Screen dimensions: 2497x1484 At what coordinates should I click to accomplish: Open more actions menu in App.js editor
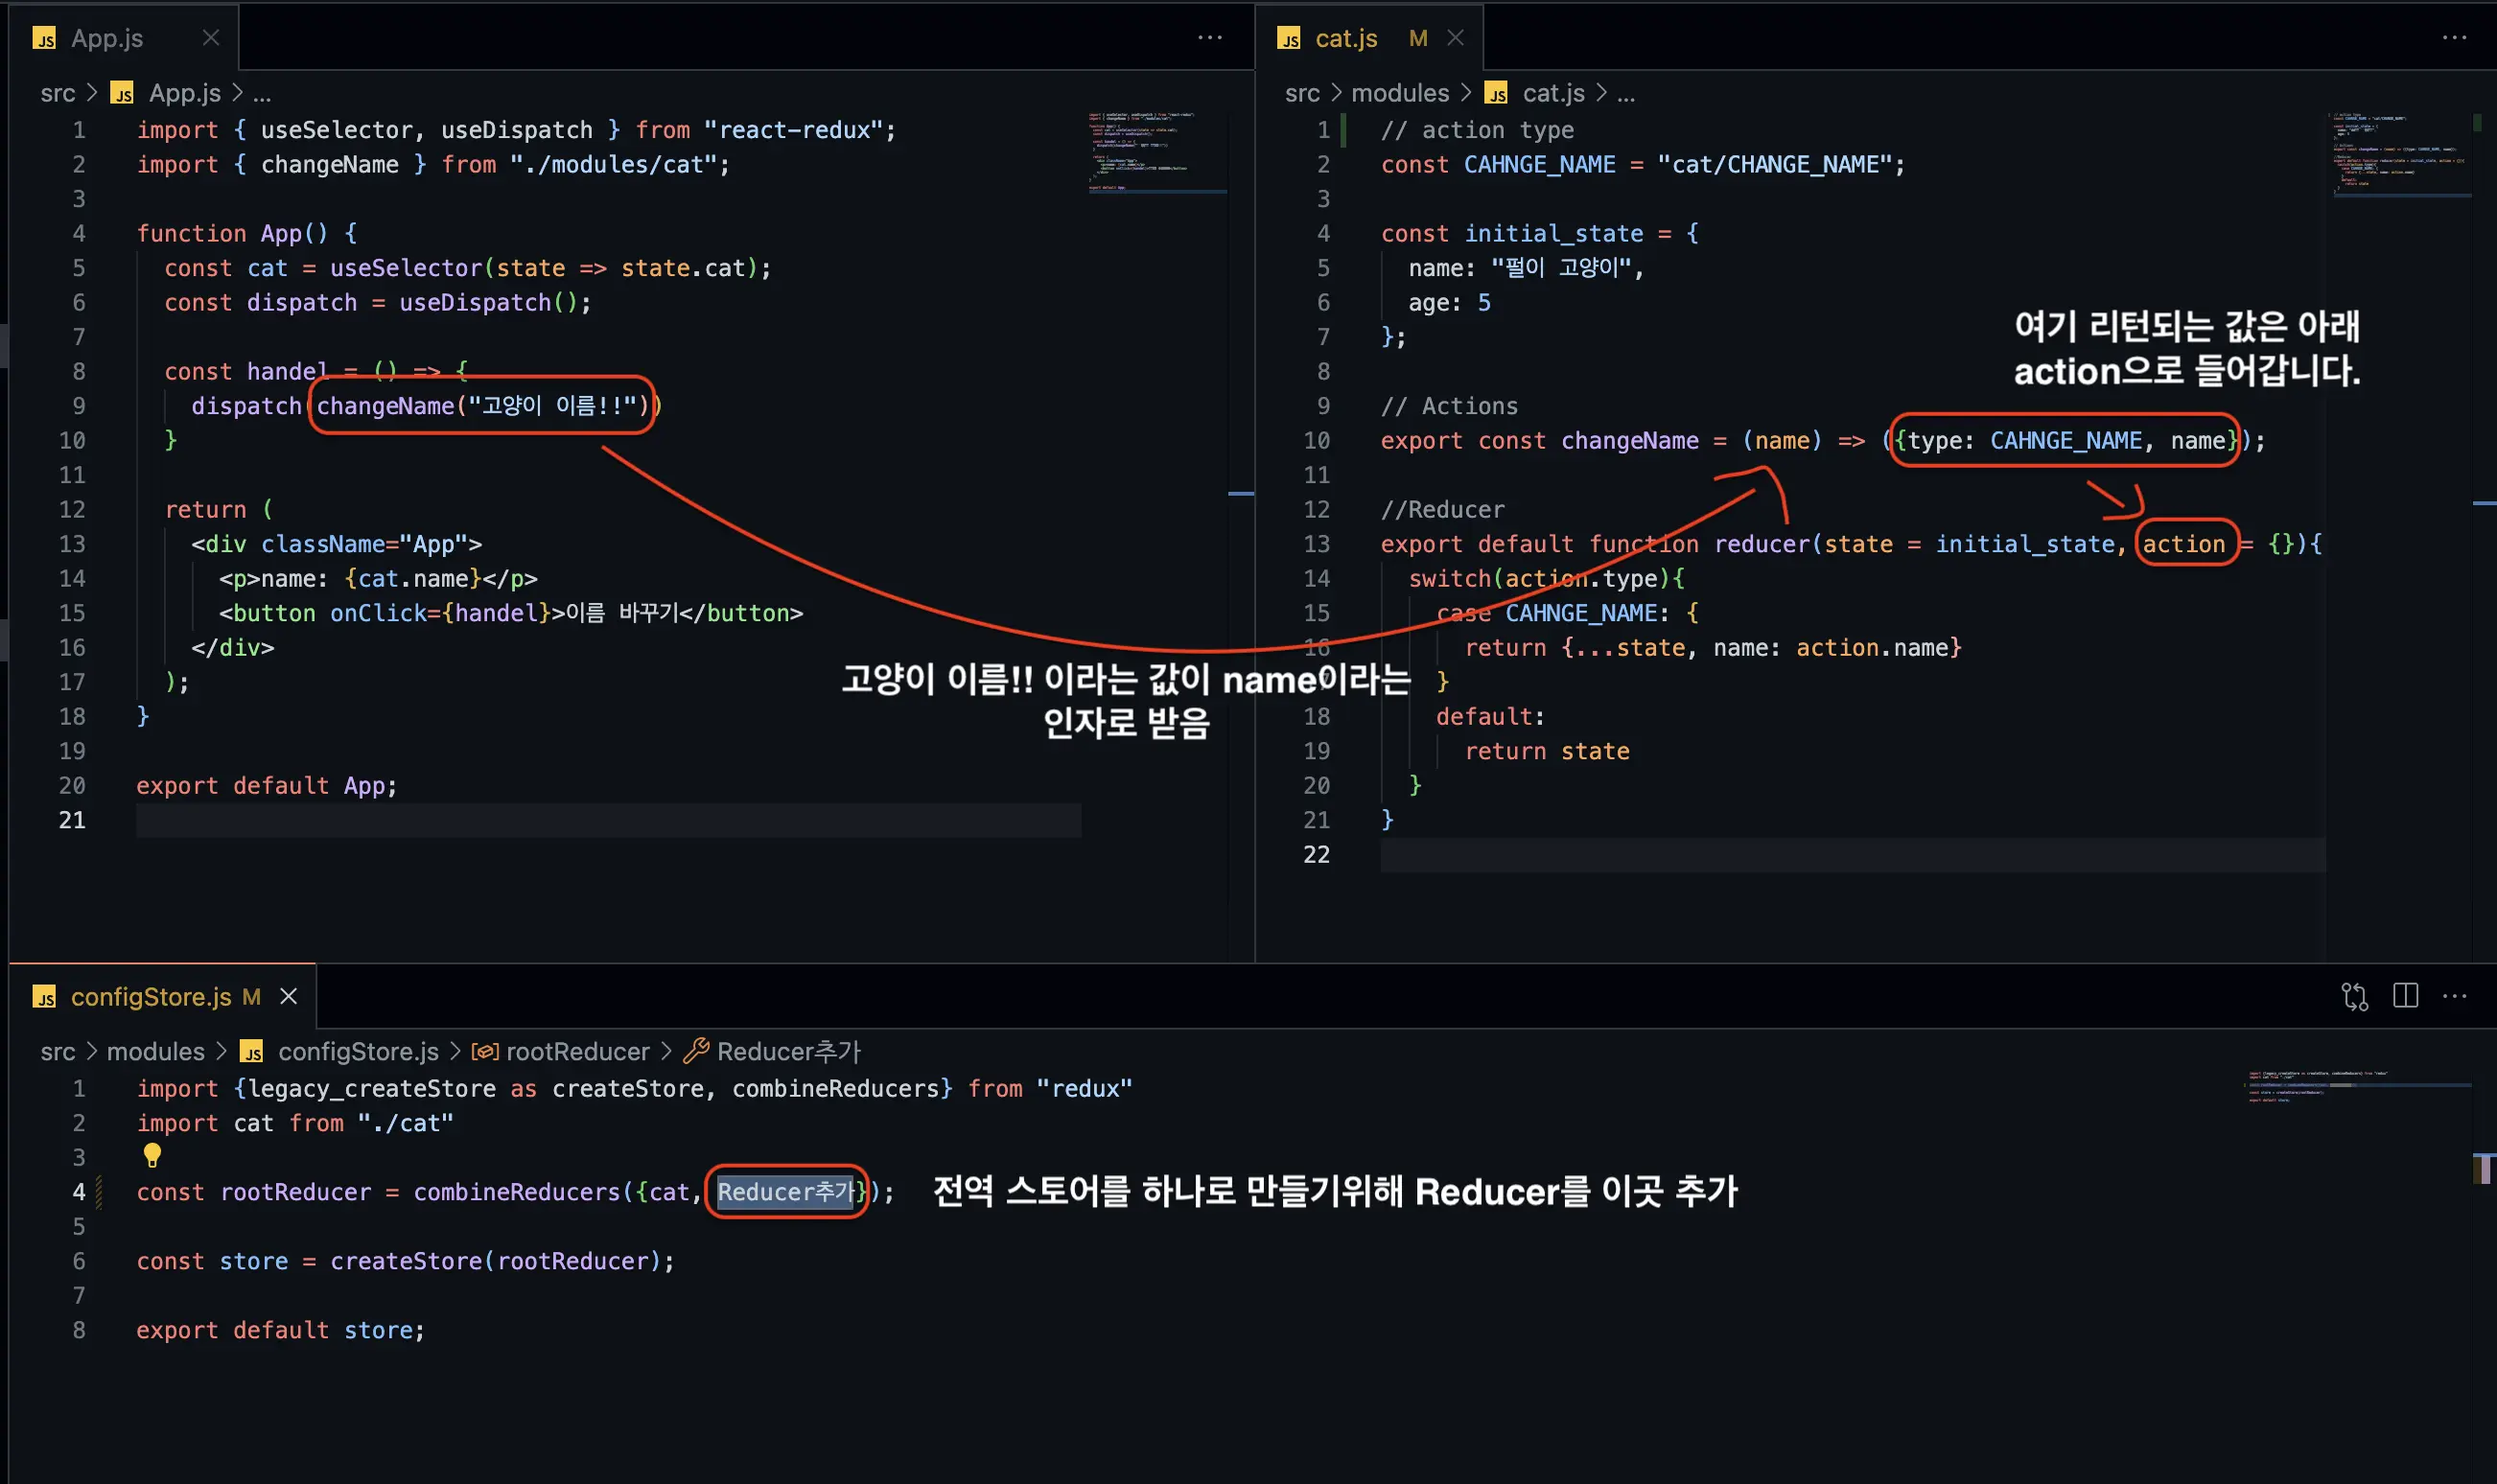click(x=1210, y=38)
